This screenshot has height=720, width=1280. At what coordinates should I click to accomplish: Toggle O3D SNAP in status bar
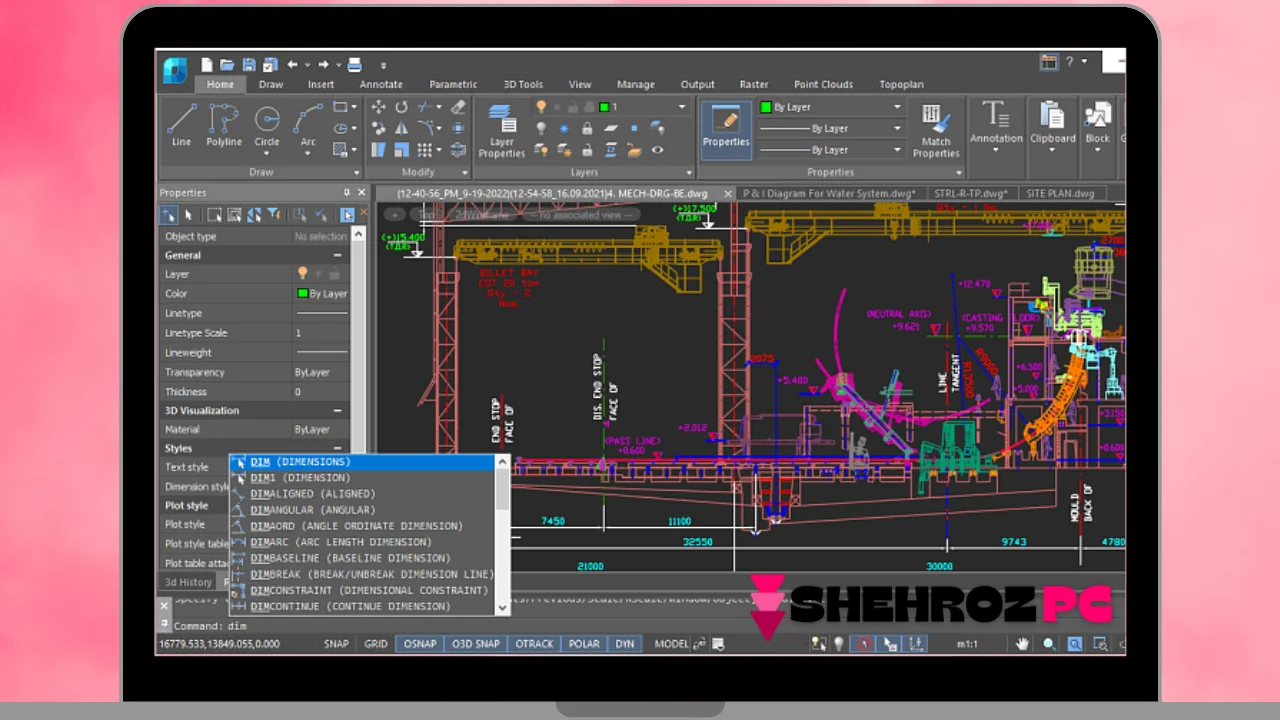pyautogui.click(x=476, y=644)
